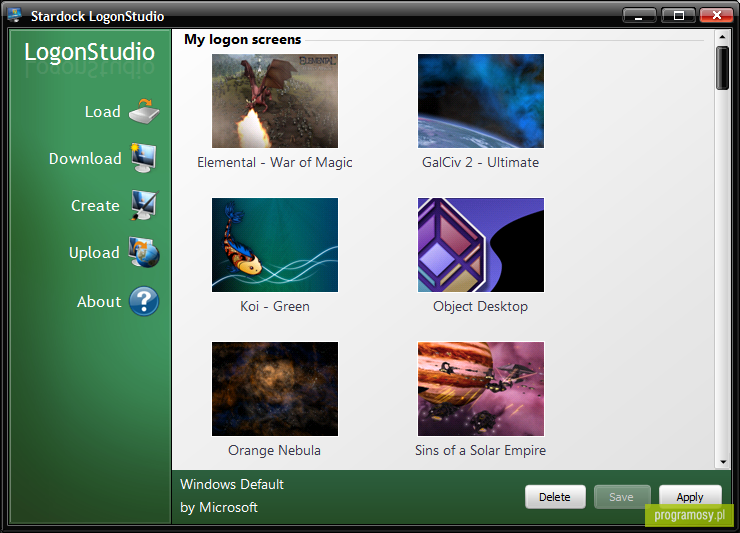Open the About sidebar label

click(99, 302)
